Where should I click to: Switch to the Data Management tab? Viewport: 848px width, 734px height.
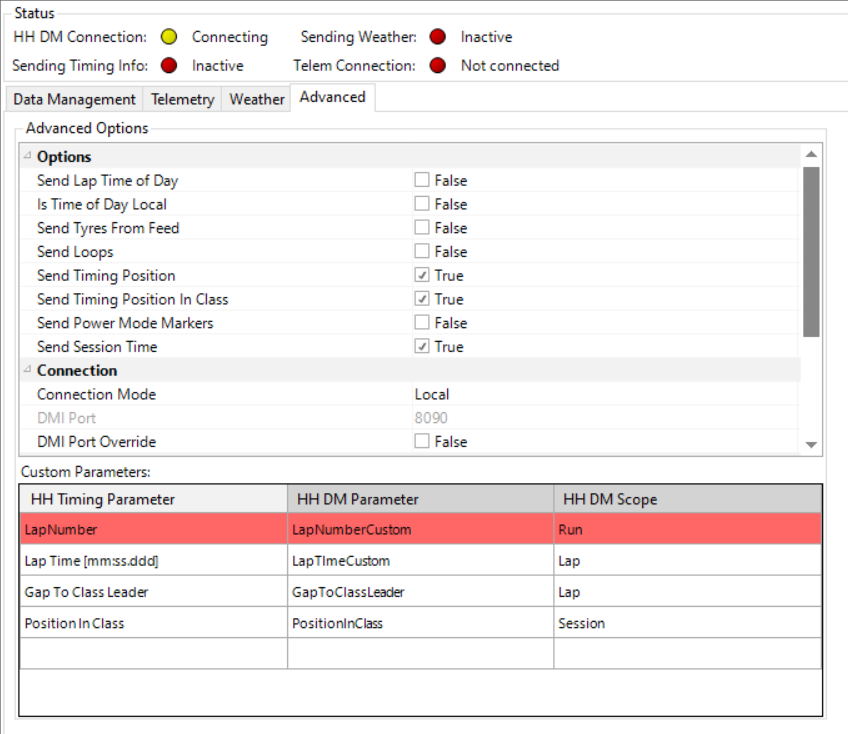(74, 99)
